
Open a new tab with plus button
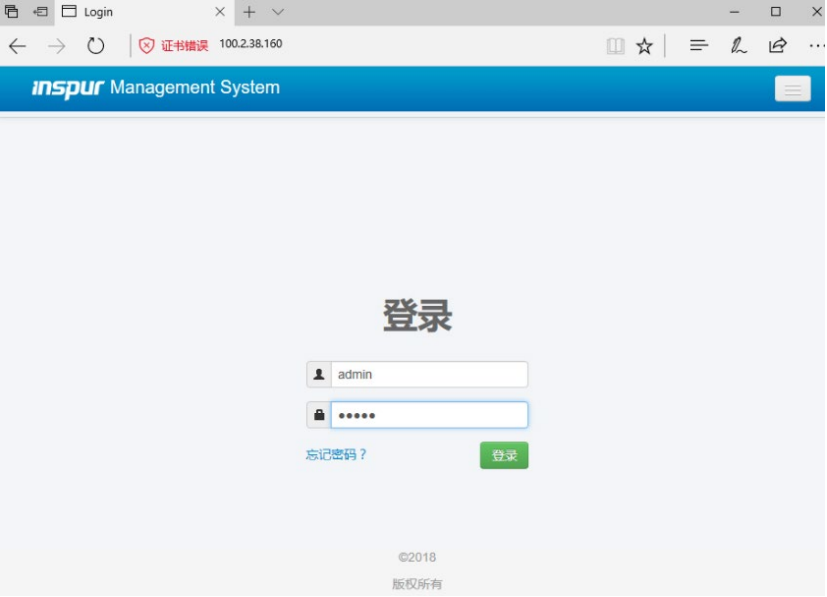point(249,12)
